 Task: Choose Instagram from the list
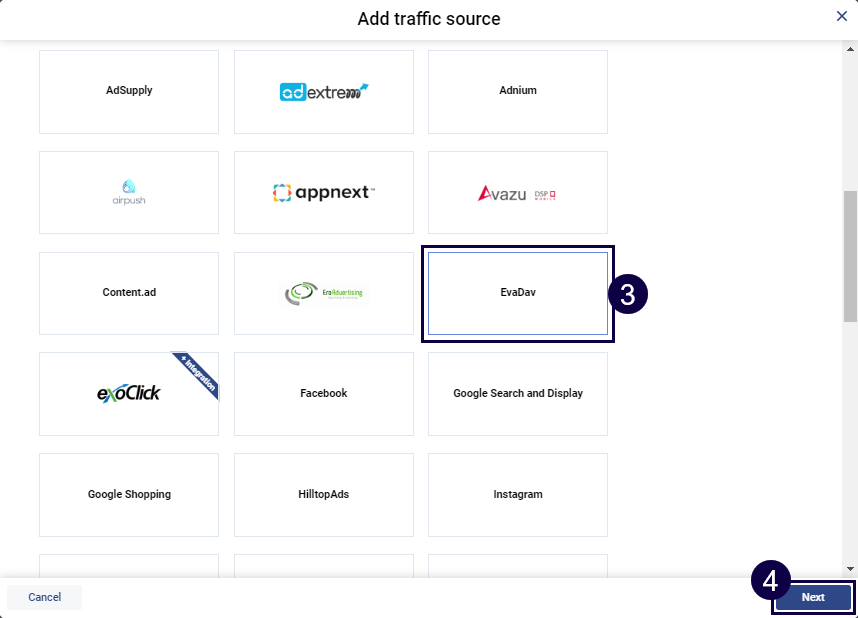pos(517,494)
